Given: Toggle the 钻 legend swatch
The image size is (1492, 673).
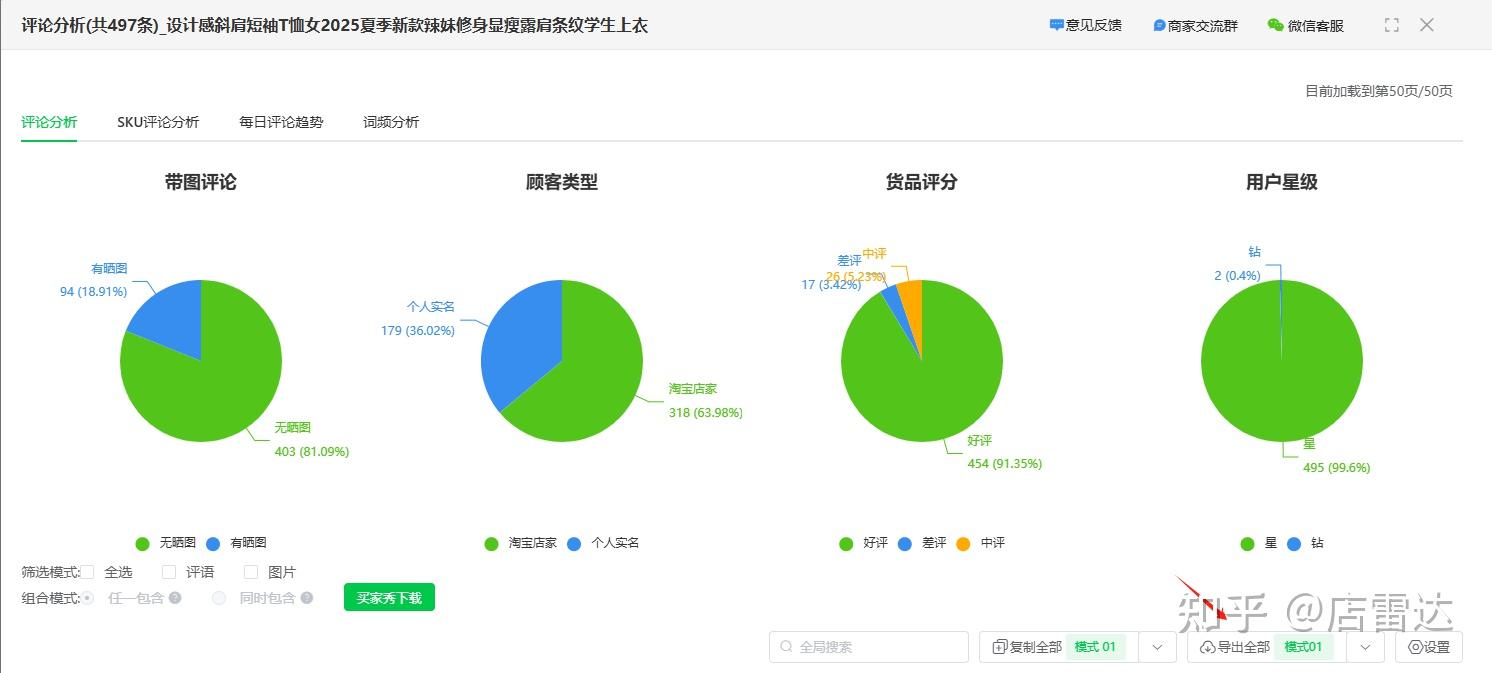Looking at the screenshot, I should 1294,543.
